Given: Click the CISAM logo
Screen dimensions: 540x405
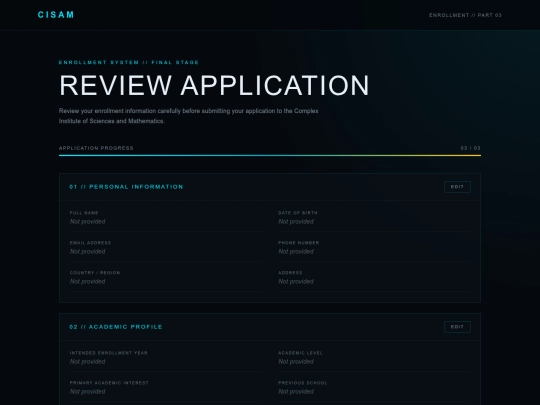Looking at the screenshot, I should [x=56, y=15].
